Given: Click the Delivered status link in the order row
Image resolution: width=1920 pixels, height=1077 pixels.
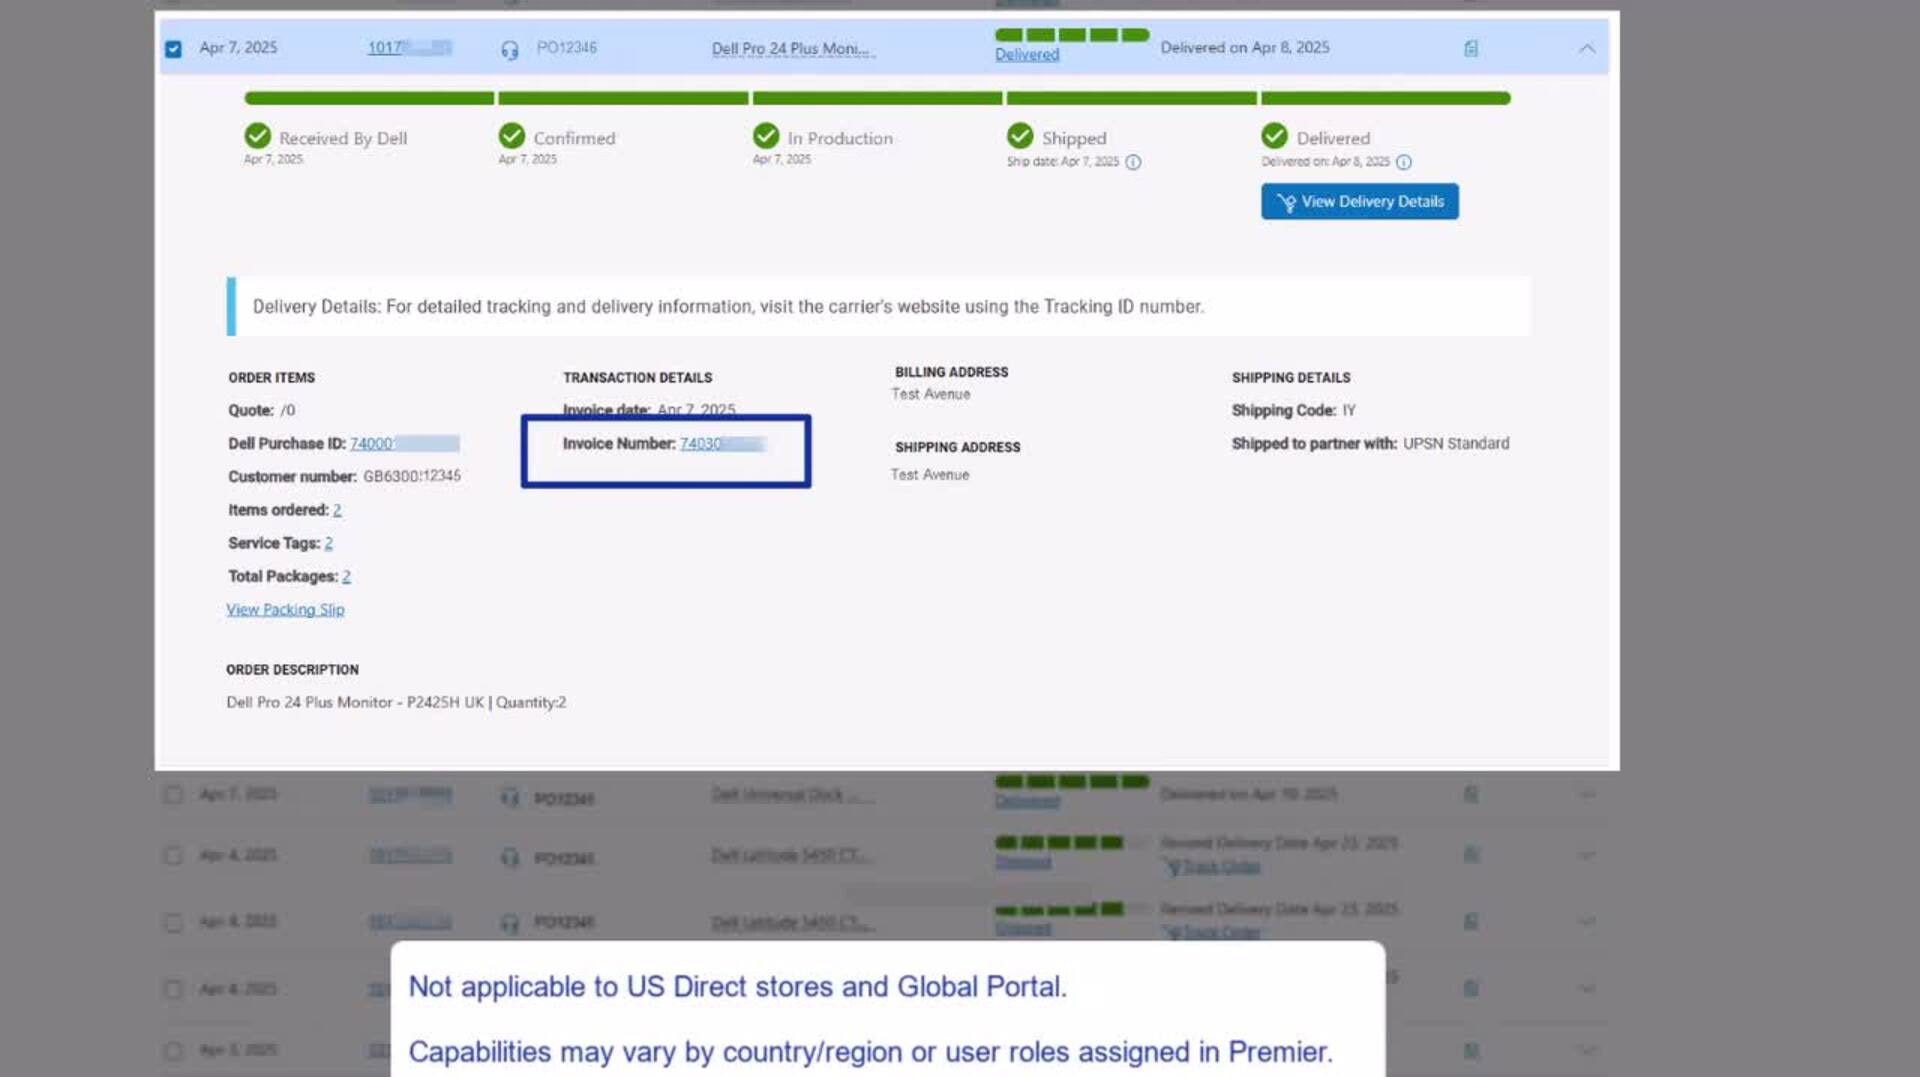Looking at the screenshot, I should [x=1027, y=54].
